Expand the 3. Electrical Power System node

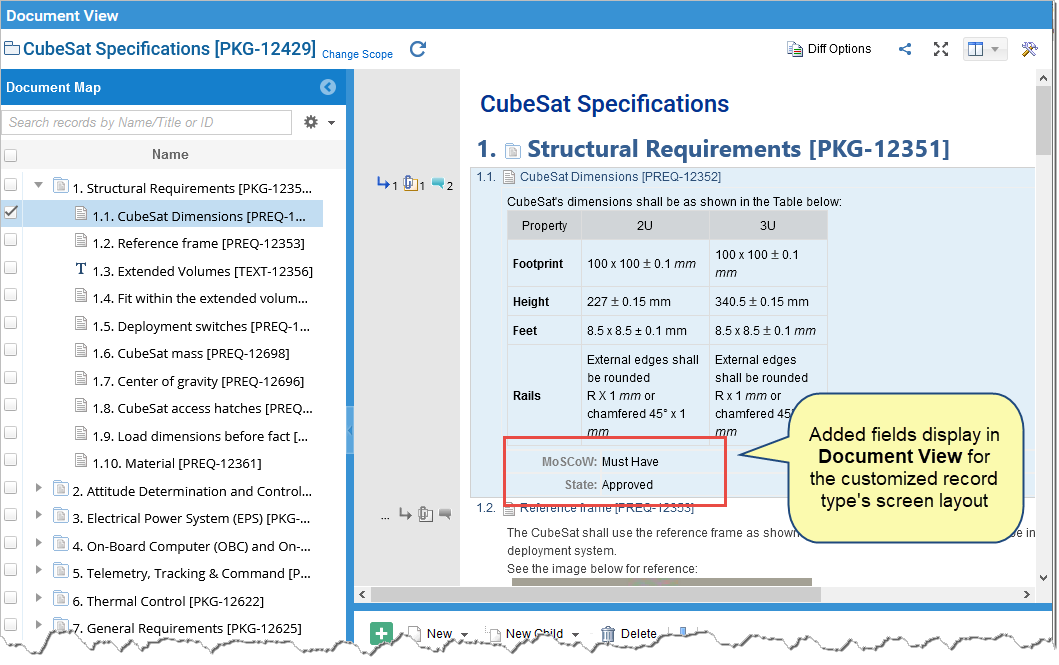pyautogui.click(x=38, y=514)
